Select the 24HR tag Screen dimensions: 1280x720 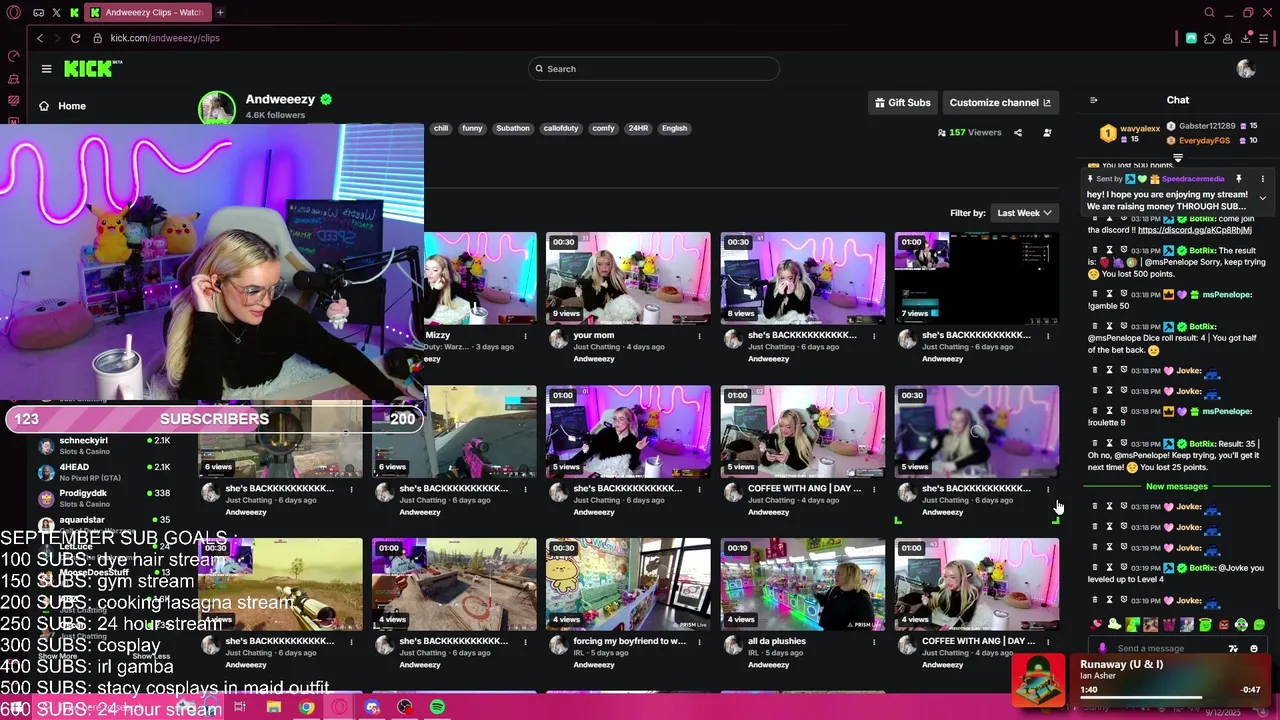pyautogui.click(x=638, y=128)
